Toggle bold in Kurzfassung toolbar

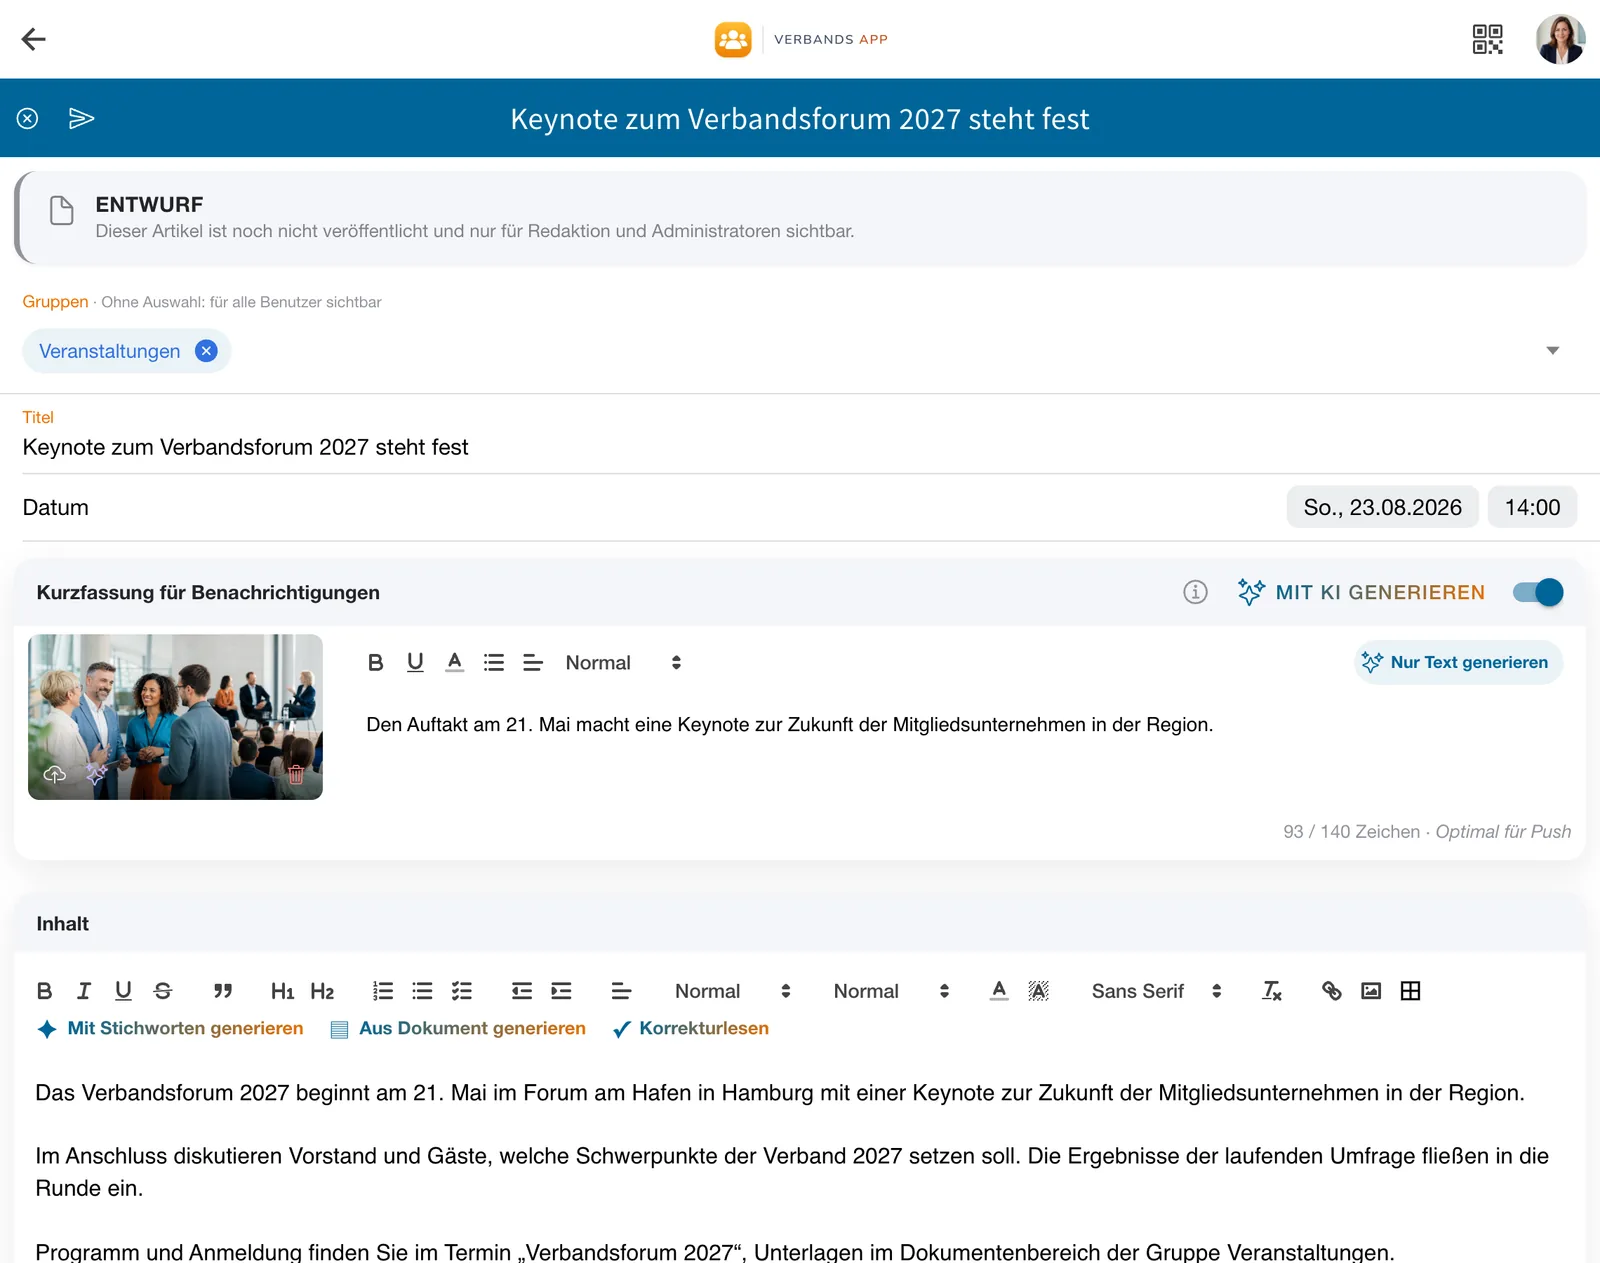376,663
